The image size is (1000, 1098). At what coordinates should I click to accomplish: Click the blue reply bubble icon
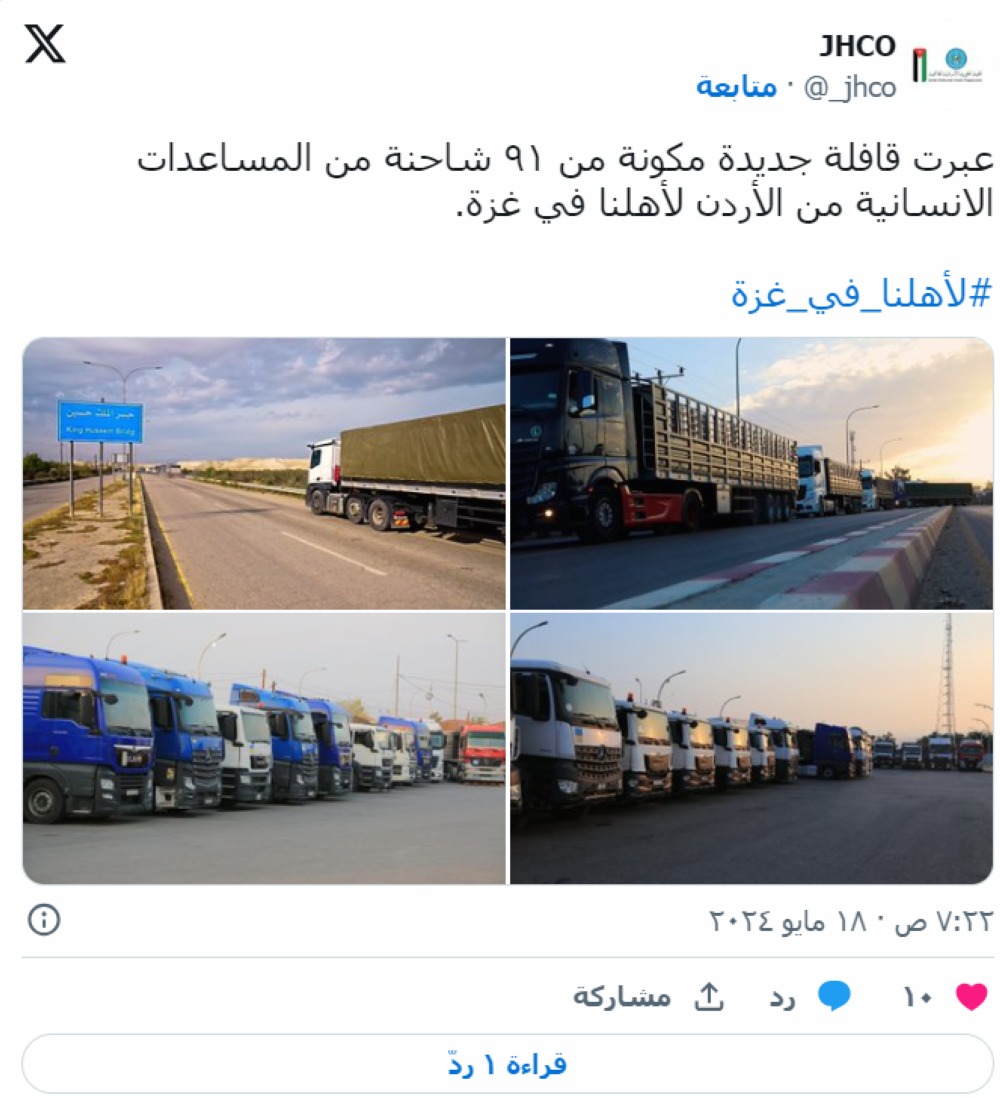point(835,996)
